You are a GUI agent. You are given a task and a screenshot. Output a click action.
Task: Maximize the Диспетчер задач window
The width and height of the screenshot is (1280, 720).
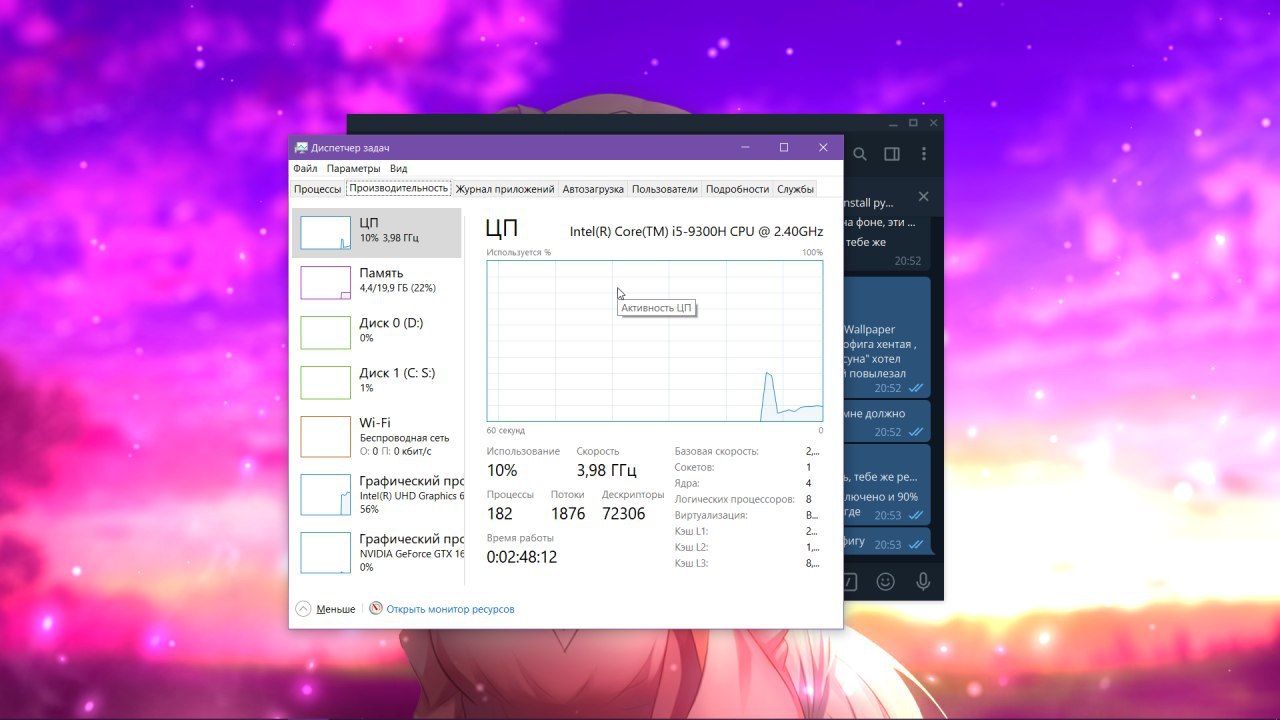(784, 147)
